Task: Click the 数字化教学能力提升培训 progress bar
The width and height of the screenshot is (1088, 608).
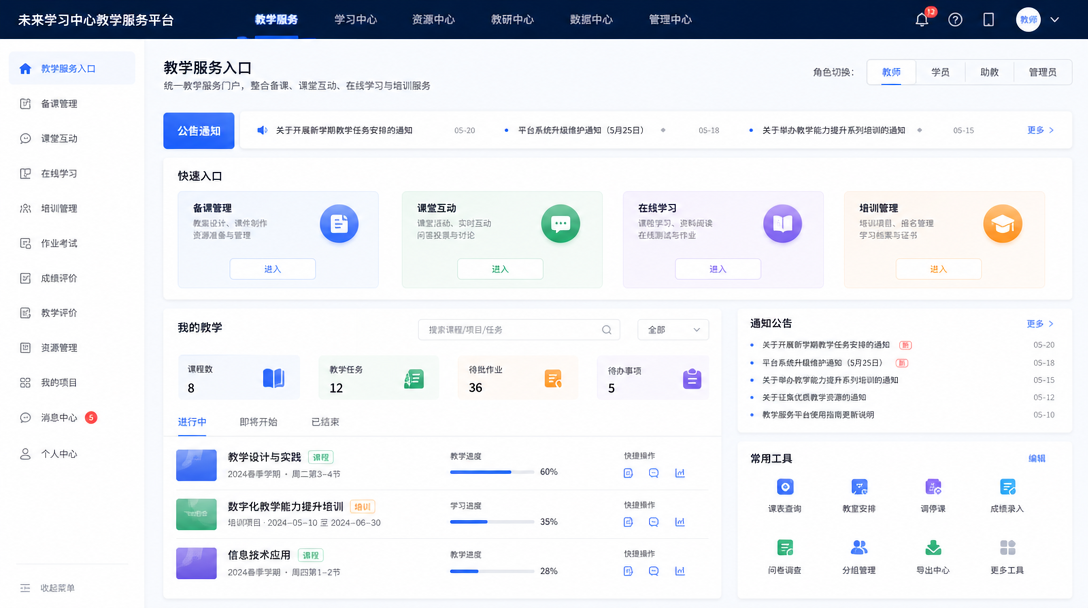Action: (492, 522)
